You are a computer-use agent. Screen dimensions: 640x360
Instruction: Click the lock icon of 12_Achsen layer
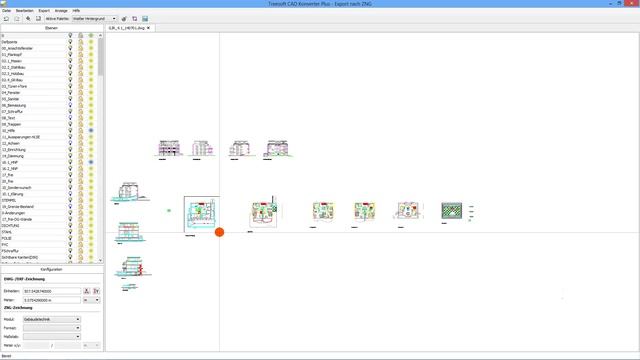tap(80, 143)
